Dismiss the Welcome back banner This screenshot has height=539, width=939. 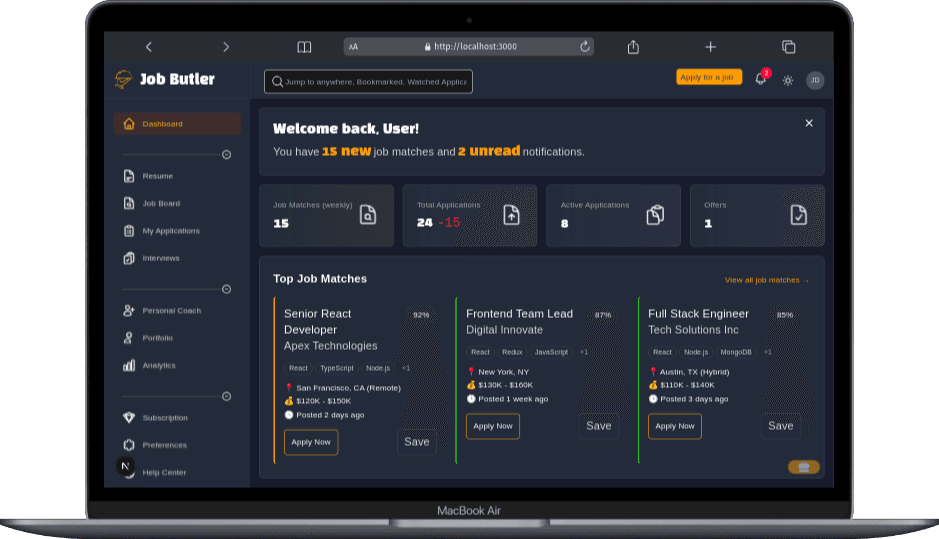(809, 123)
